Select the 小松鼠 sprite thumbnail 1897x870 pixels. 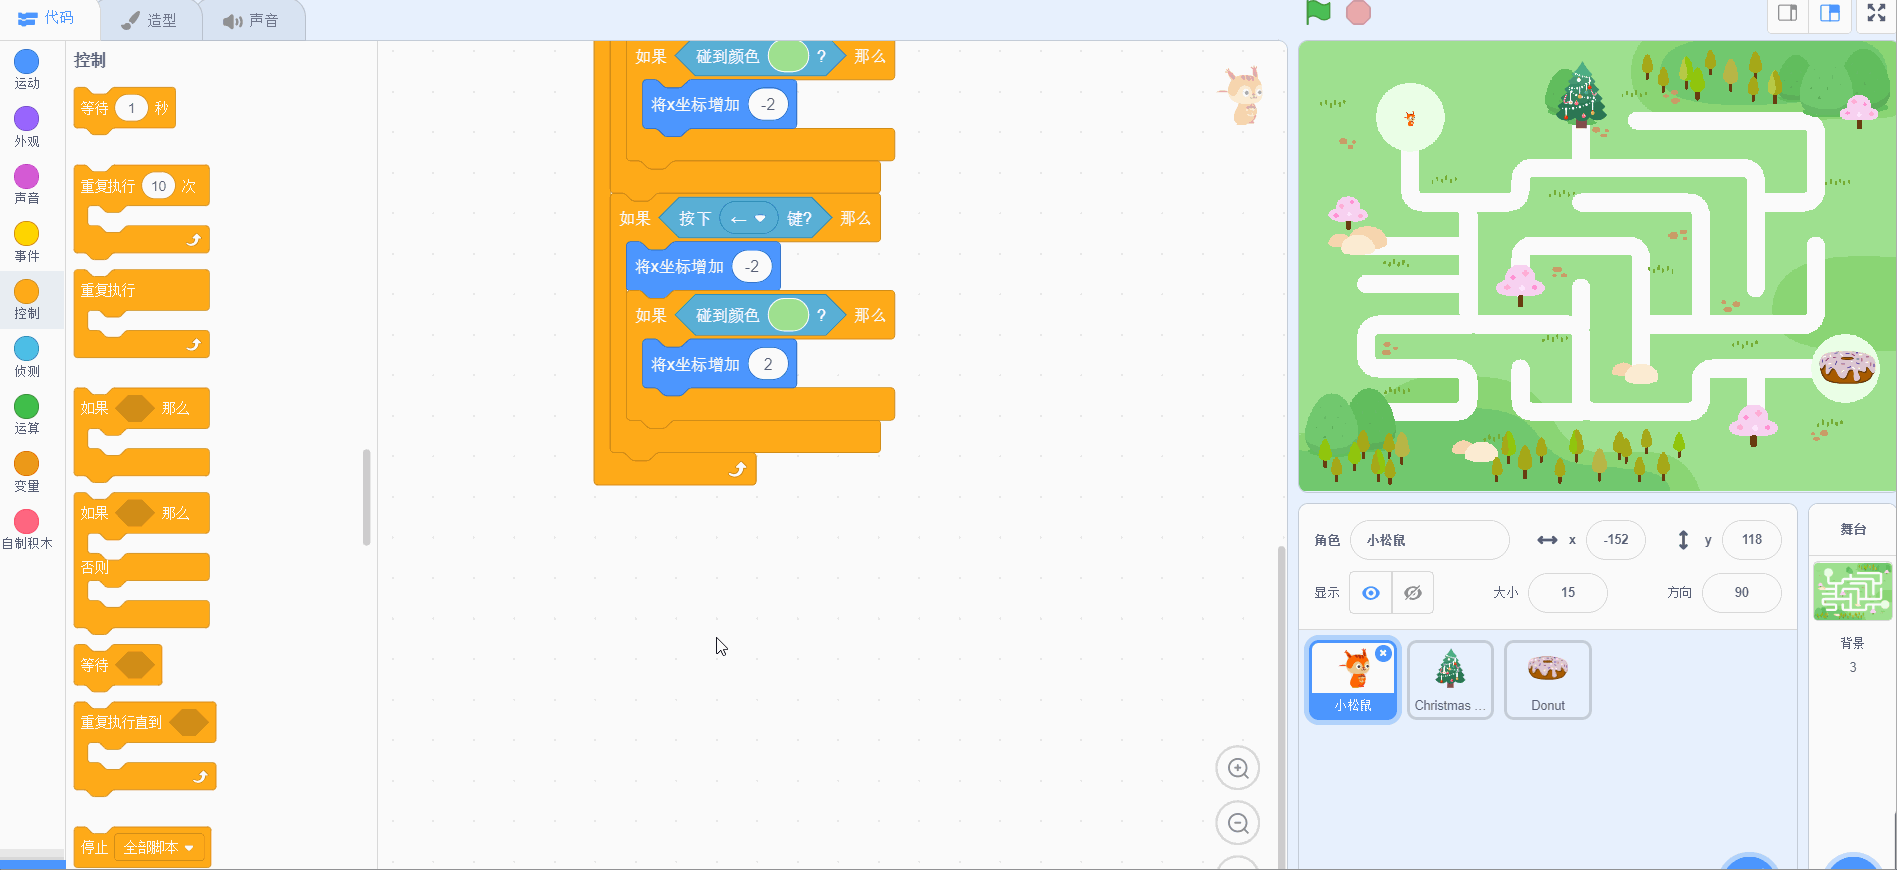[1353, 680]
